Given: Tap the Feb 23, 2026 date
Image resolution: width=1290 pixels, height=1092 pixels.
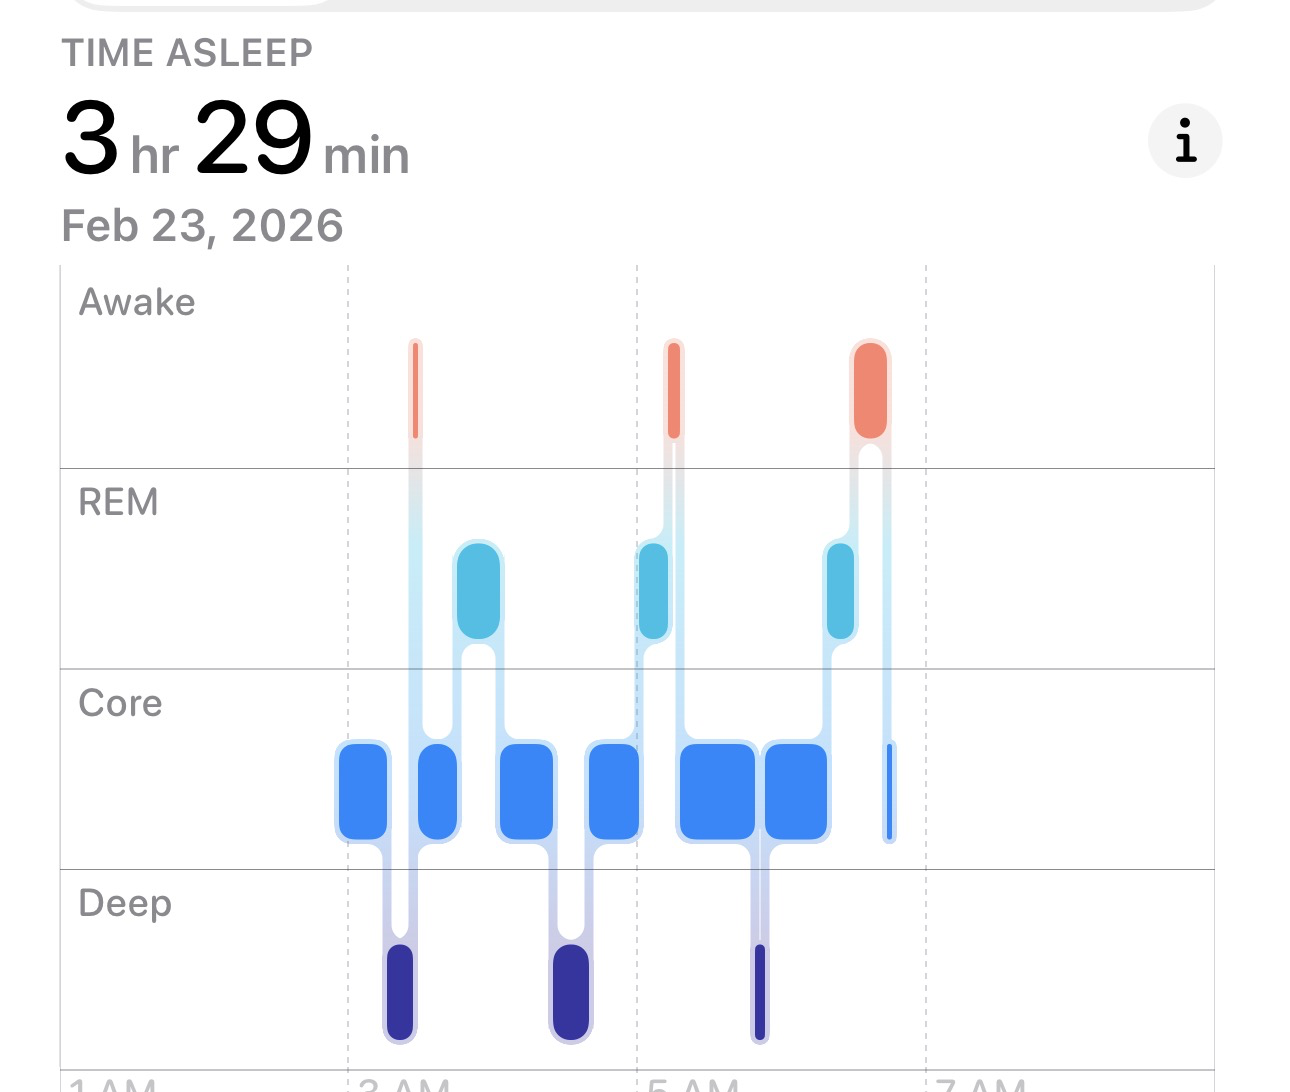Looking at the screenshot, I should tap(203, 226).
